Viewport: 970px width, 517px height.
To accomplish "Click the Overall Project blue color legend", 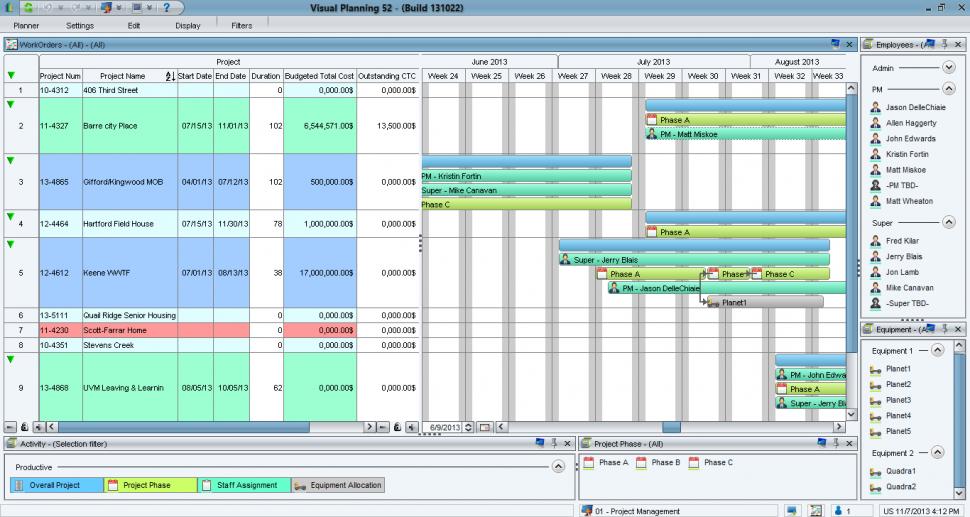I will point(56,485).
